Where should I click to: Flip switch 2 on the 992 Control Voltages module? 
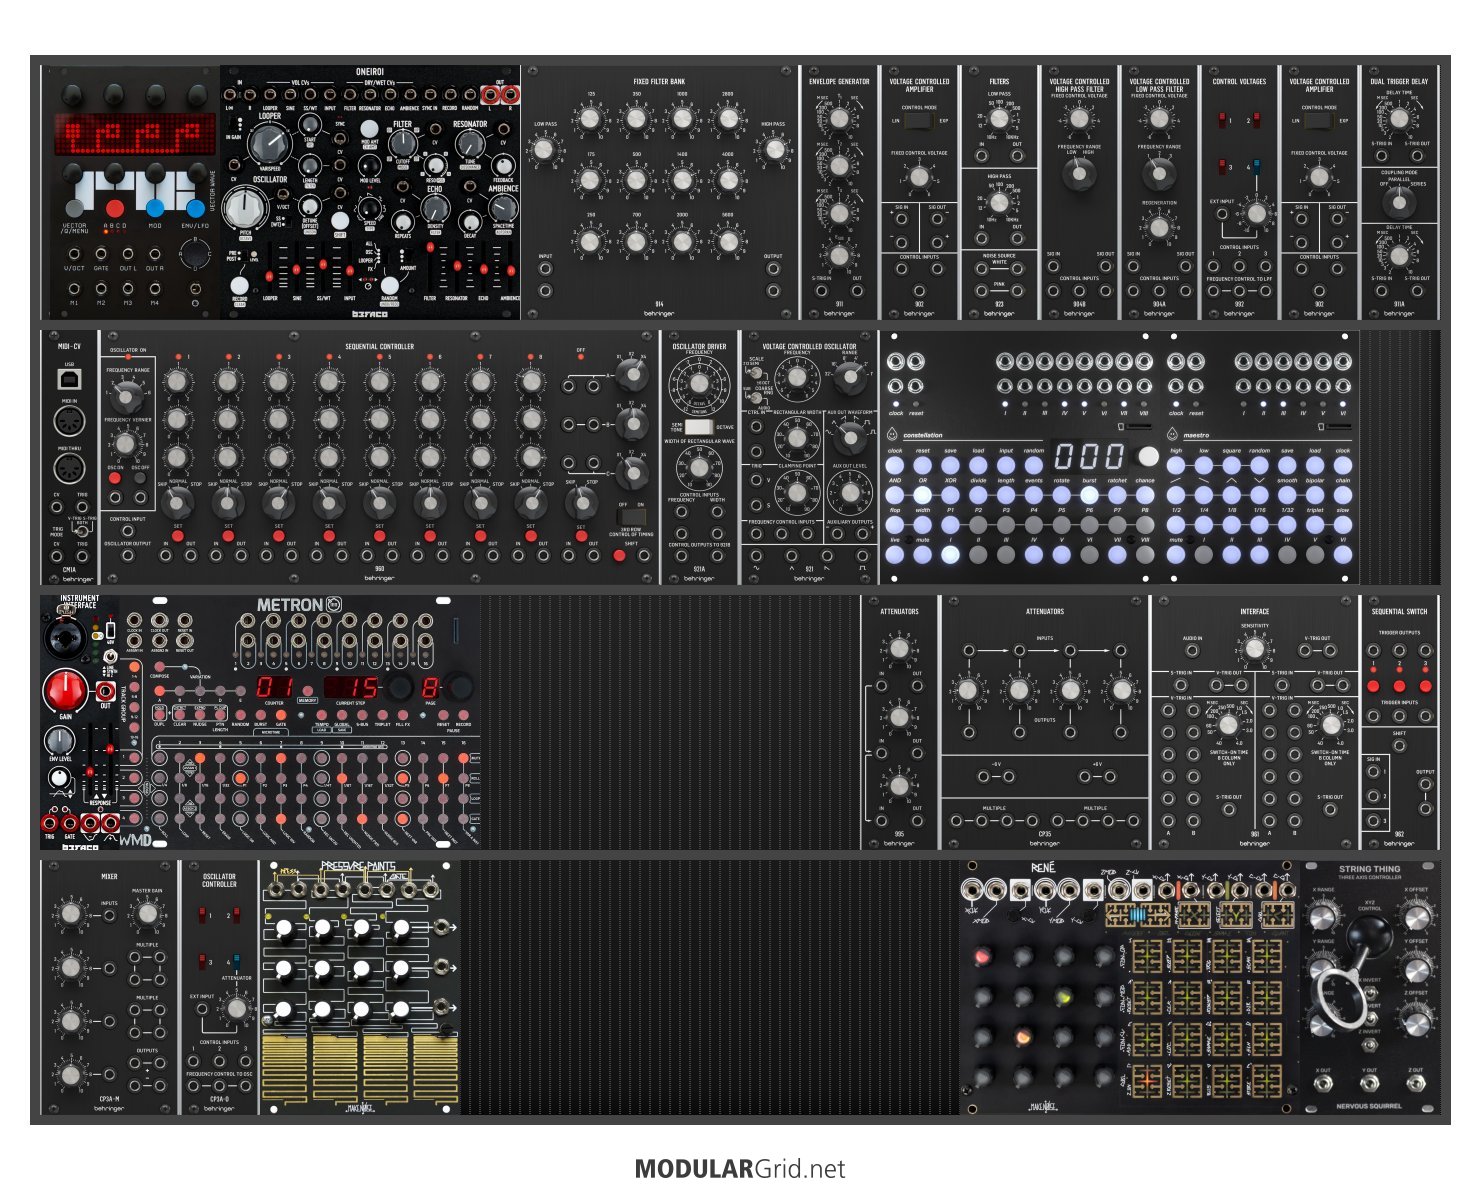coord(1255,121)
